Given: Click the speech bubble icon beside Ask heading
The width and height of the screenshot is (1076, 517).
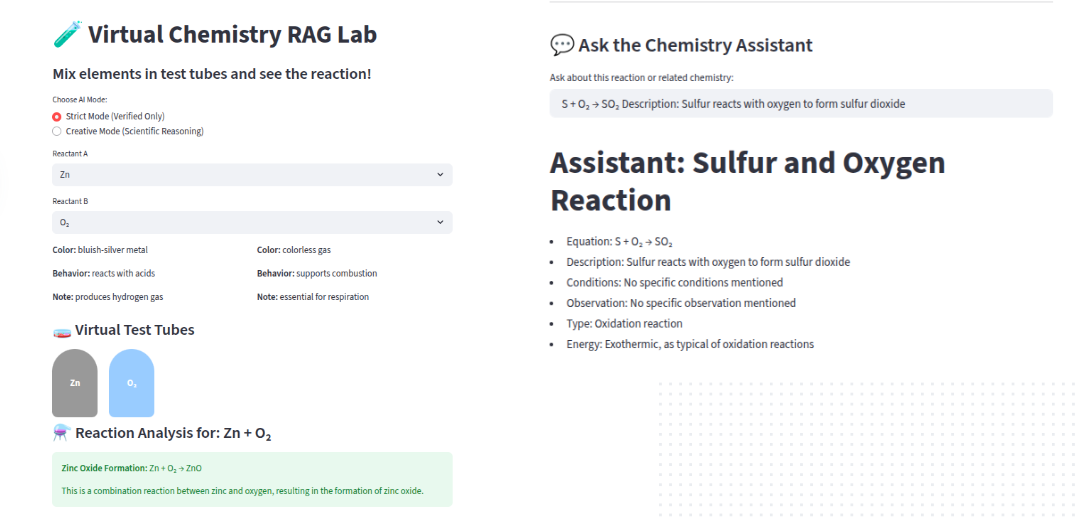Looking at the screenshot, I should (x=561, y=45).
